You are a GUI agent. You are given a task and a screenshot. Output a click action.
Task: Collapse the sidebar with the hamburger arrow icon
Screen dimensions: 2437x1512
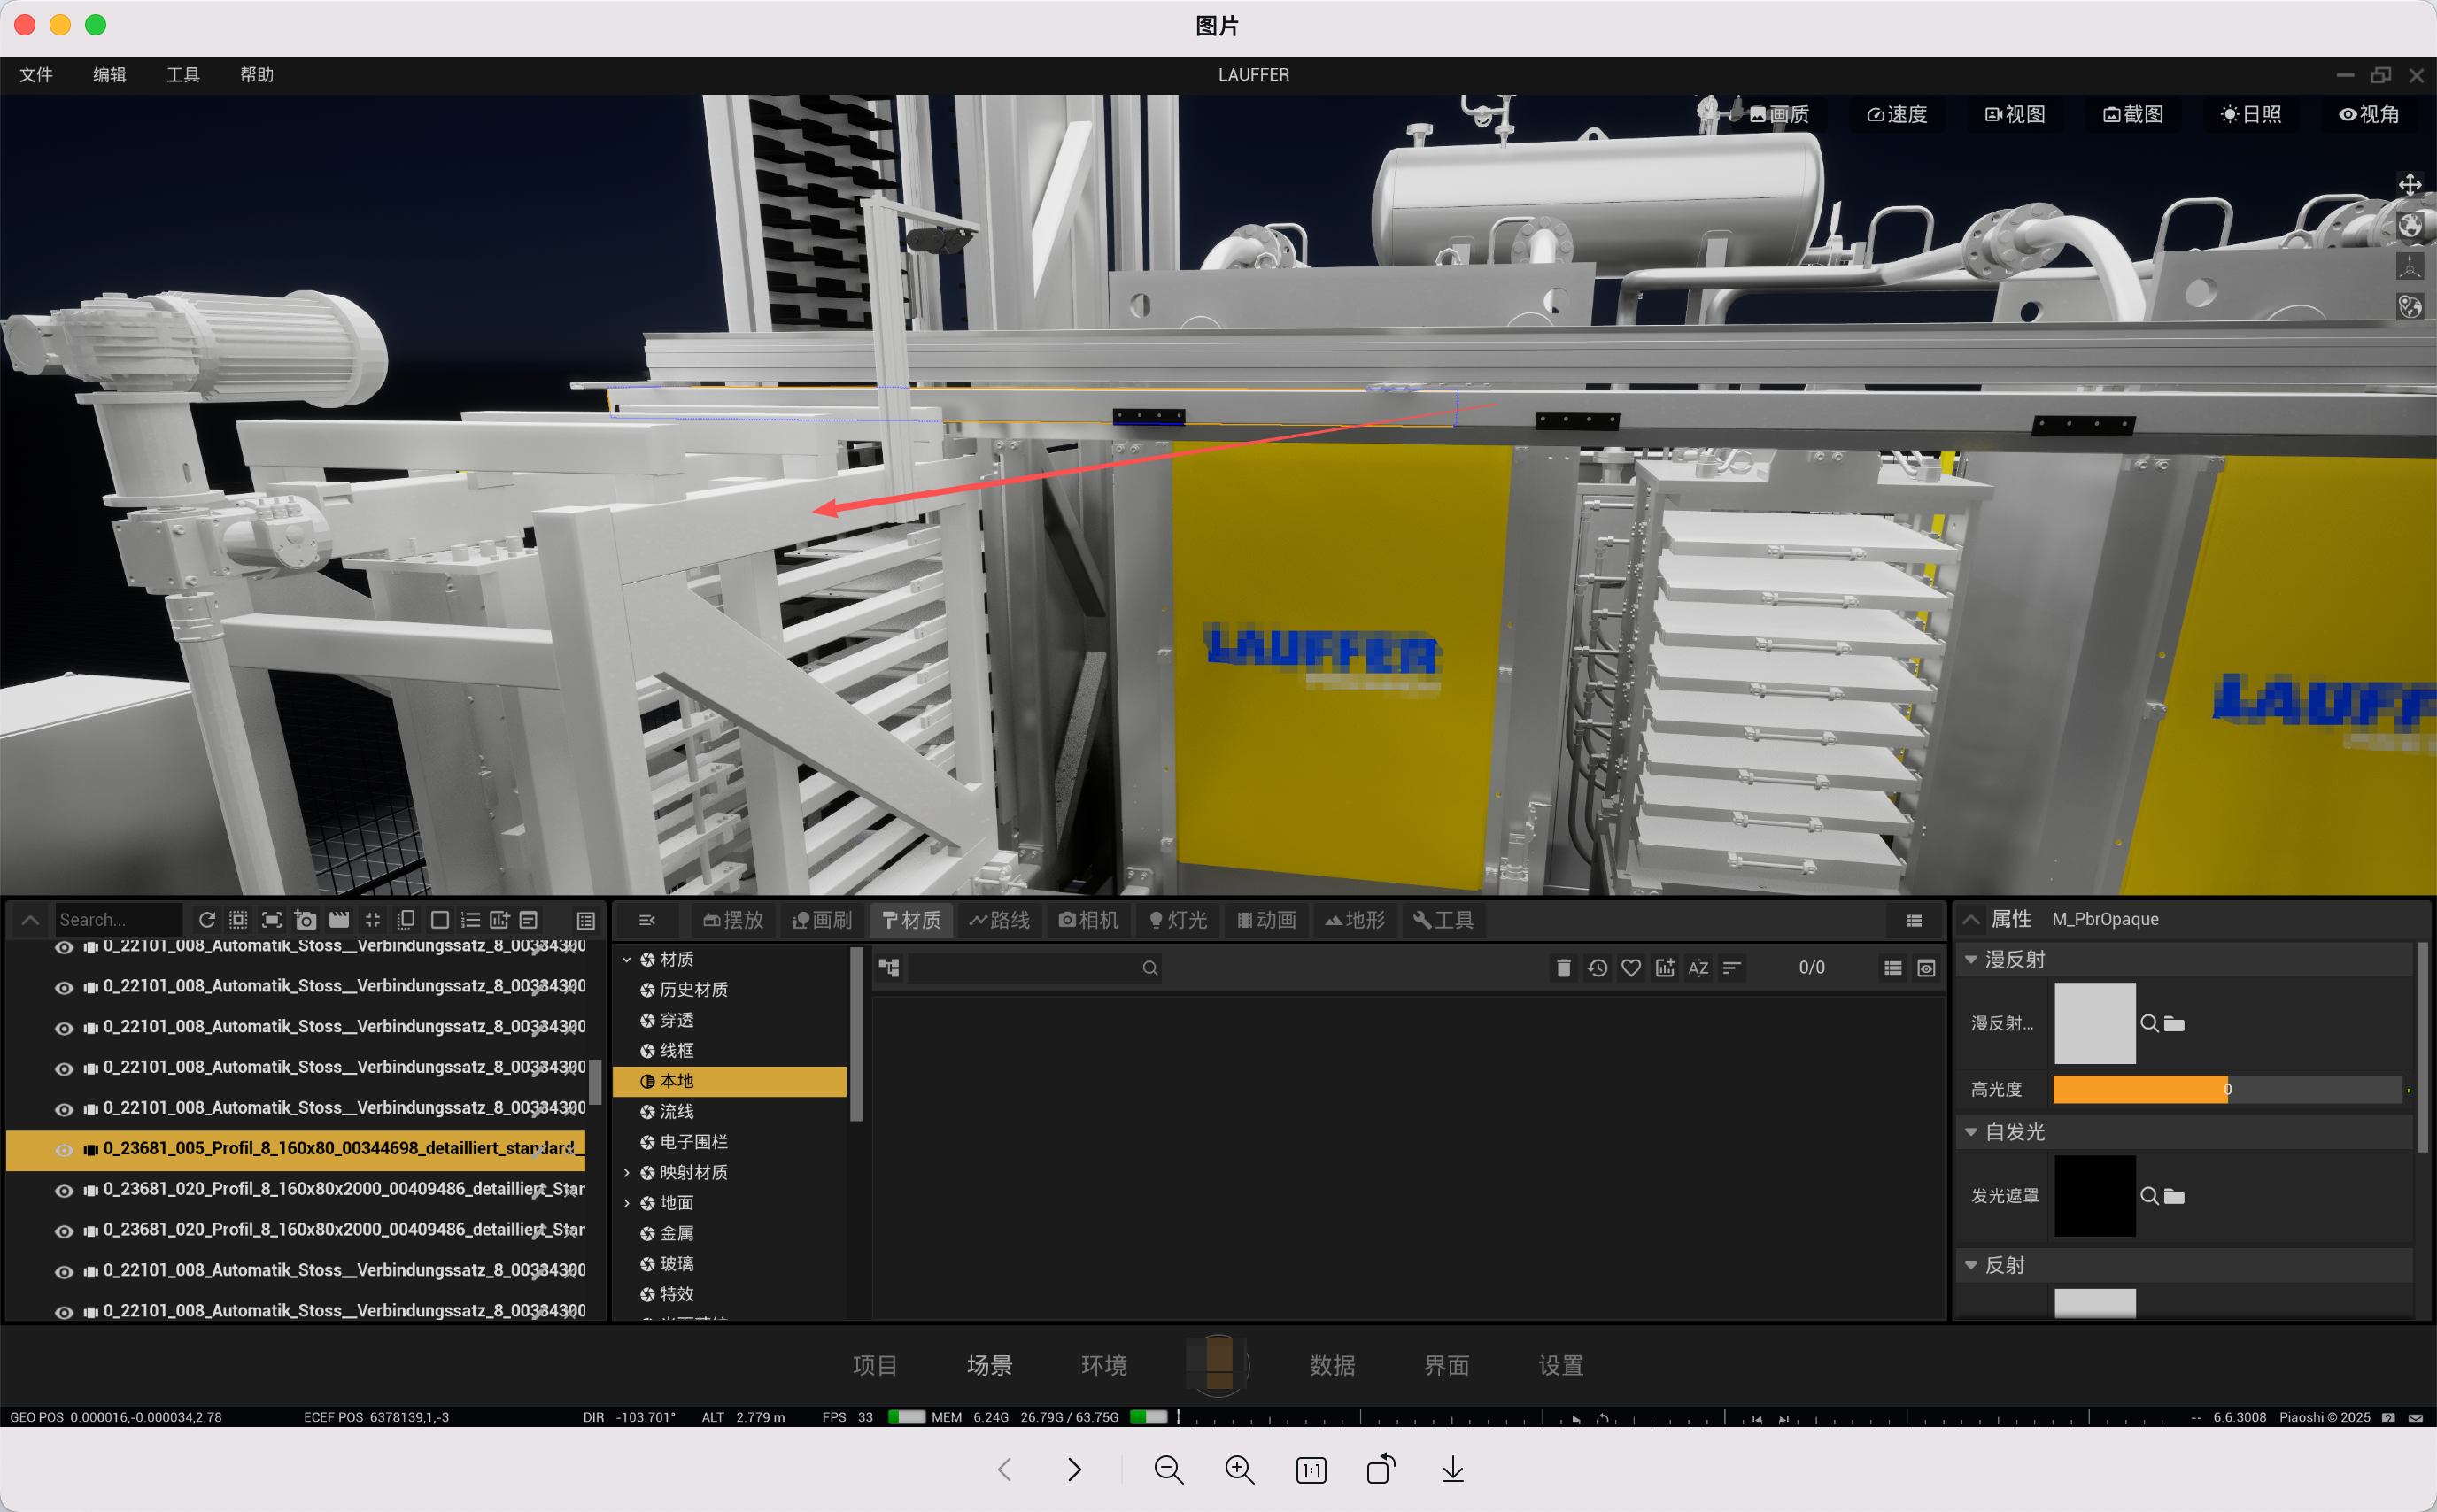point(647,921)
